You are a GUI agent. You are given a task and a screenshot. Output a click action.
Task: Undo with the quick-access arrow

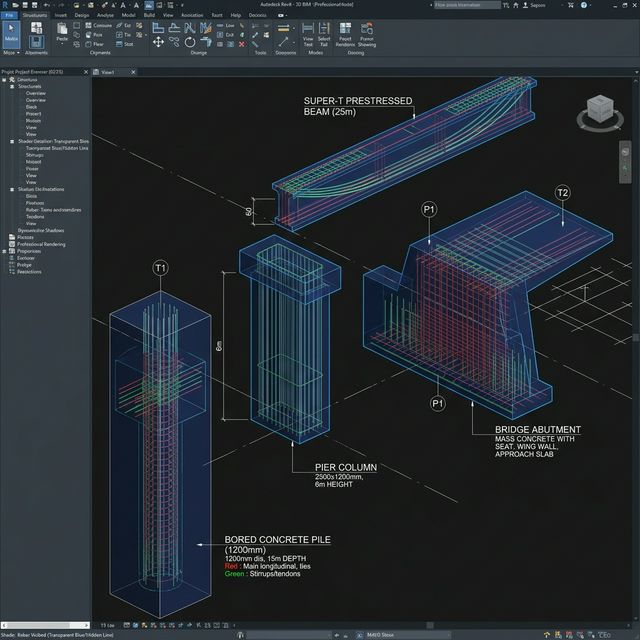tap(46, 5)
